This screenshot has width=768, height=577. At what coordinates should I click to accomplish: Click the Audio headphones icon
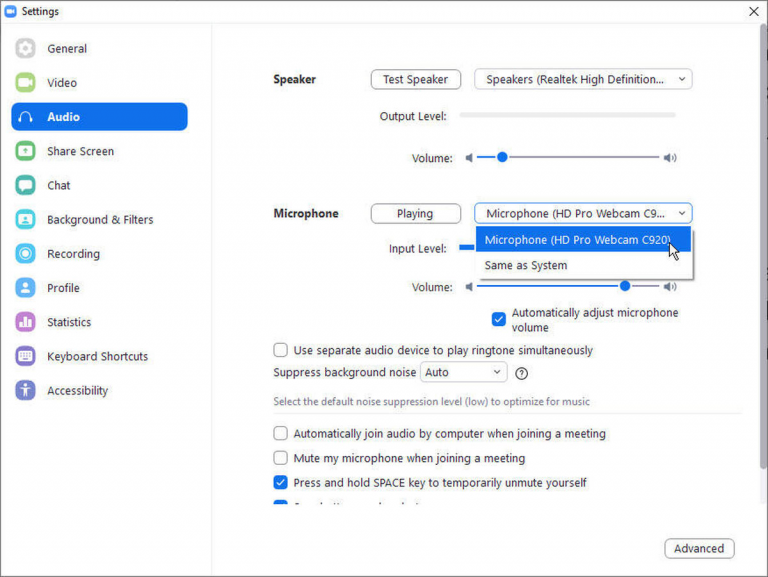[x=25, y=117]
